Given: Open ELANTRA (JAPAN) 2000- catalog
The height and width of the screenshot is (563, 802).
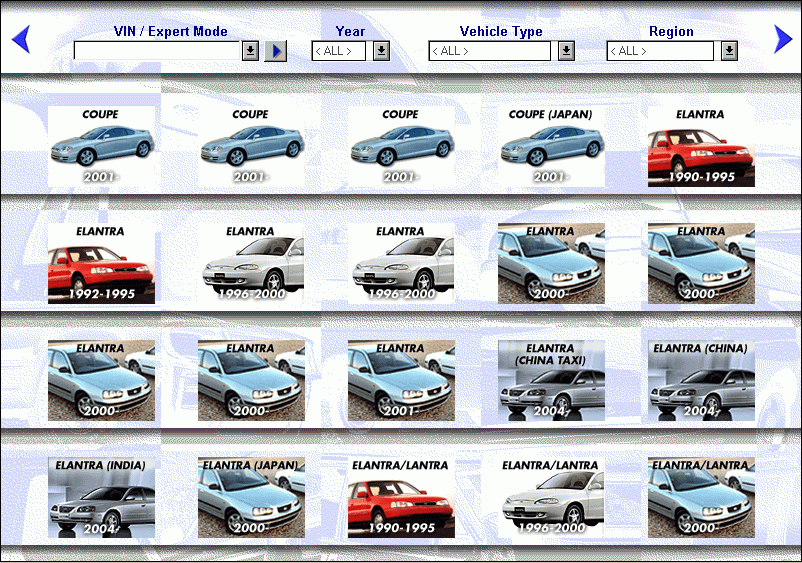Looking at the screenshot, I should tap(251, 498).
